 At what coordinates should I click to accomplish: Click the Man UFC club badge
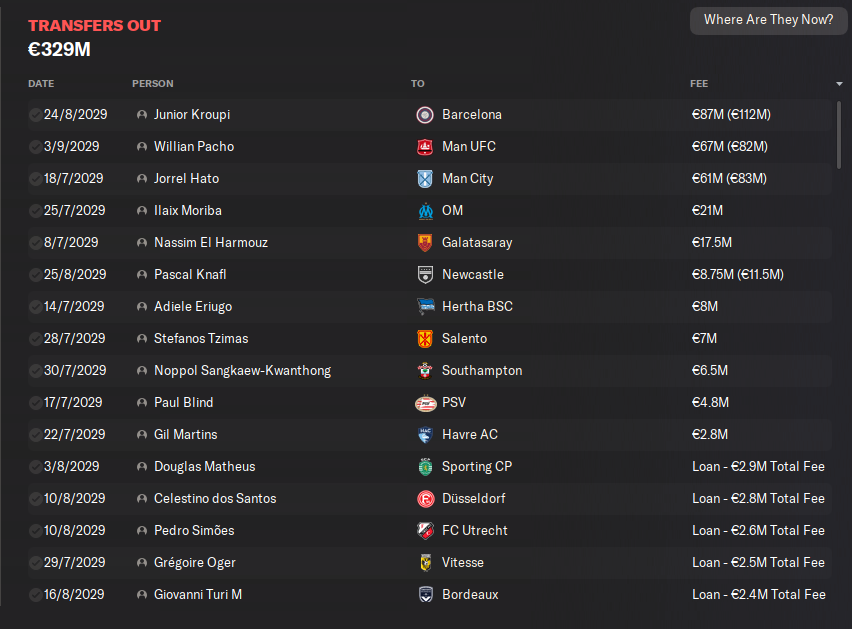point(425,147)
